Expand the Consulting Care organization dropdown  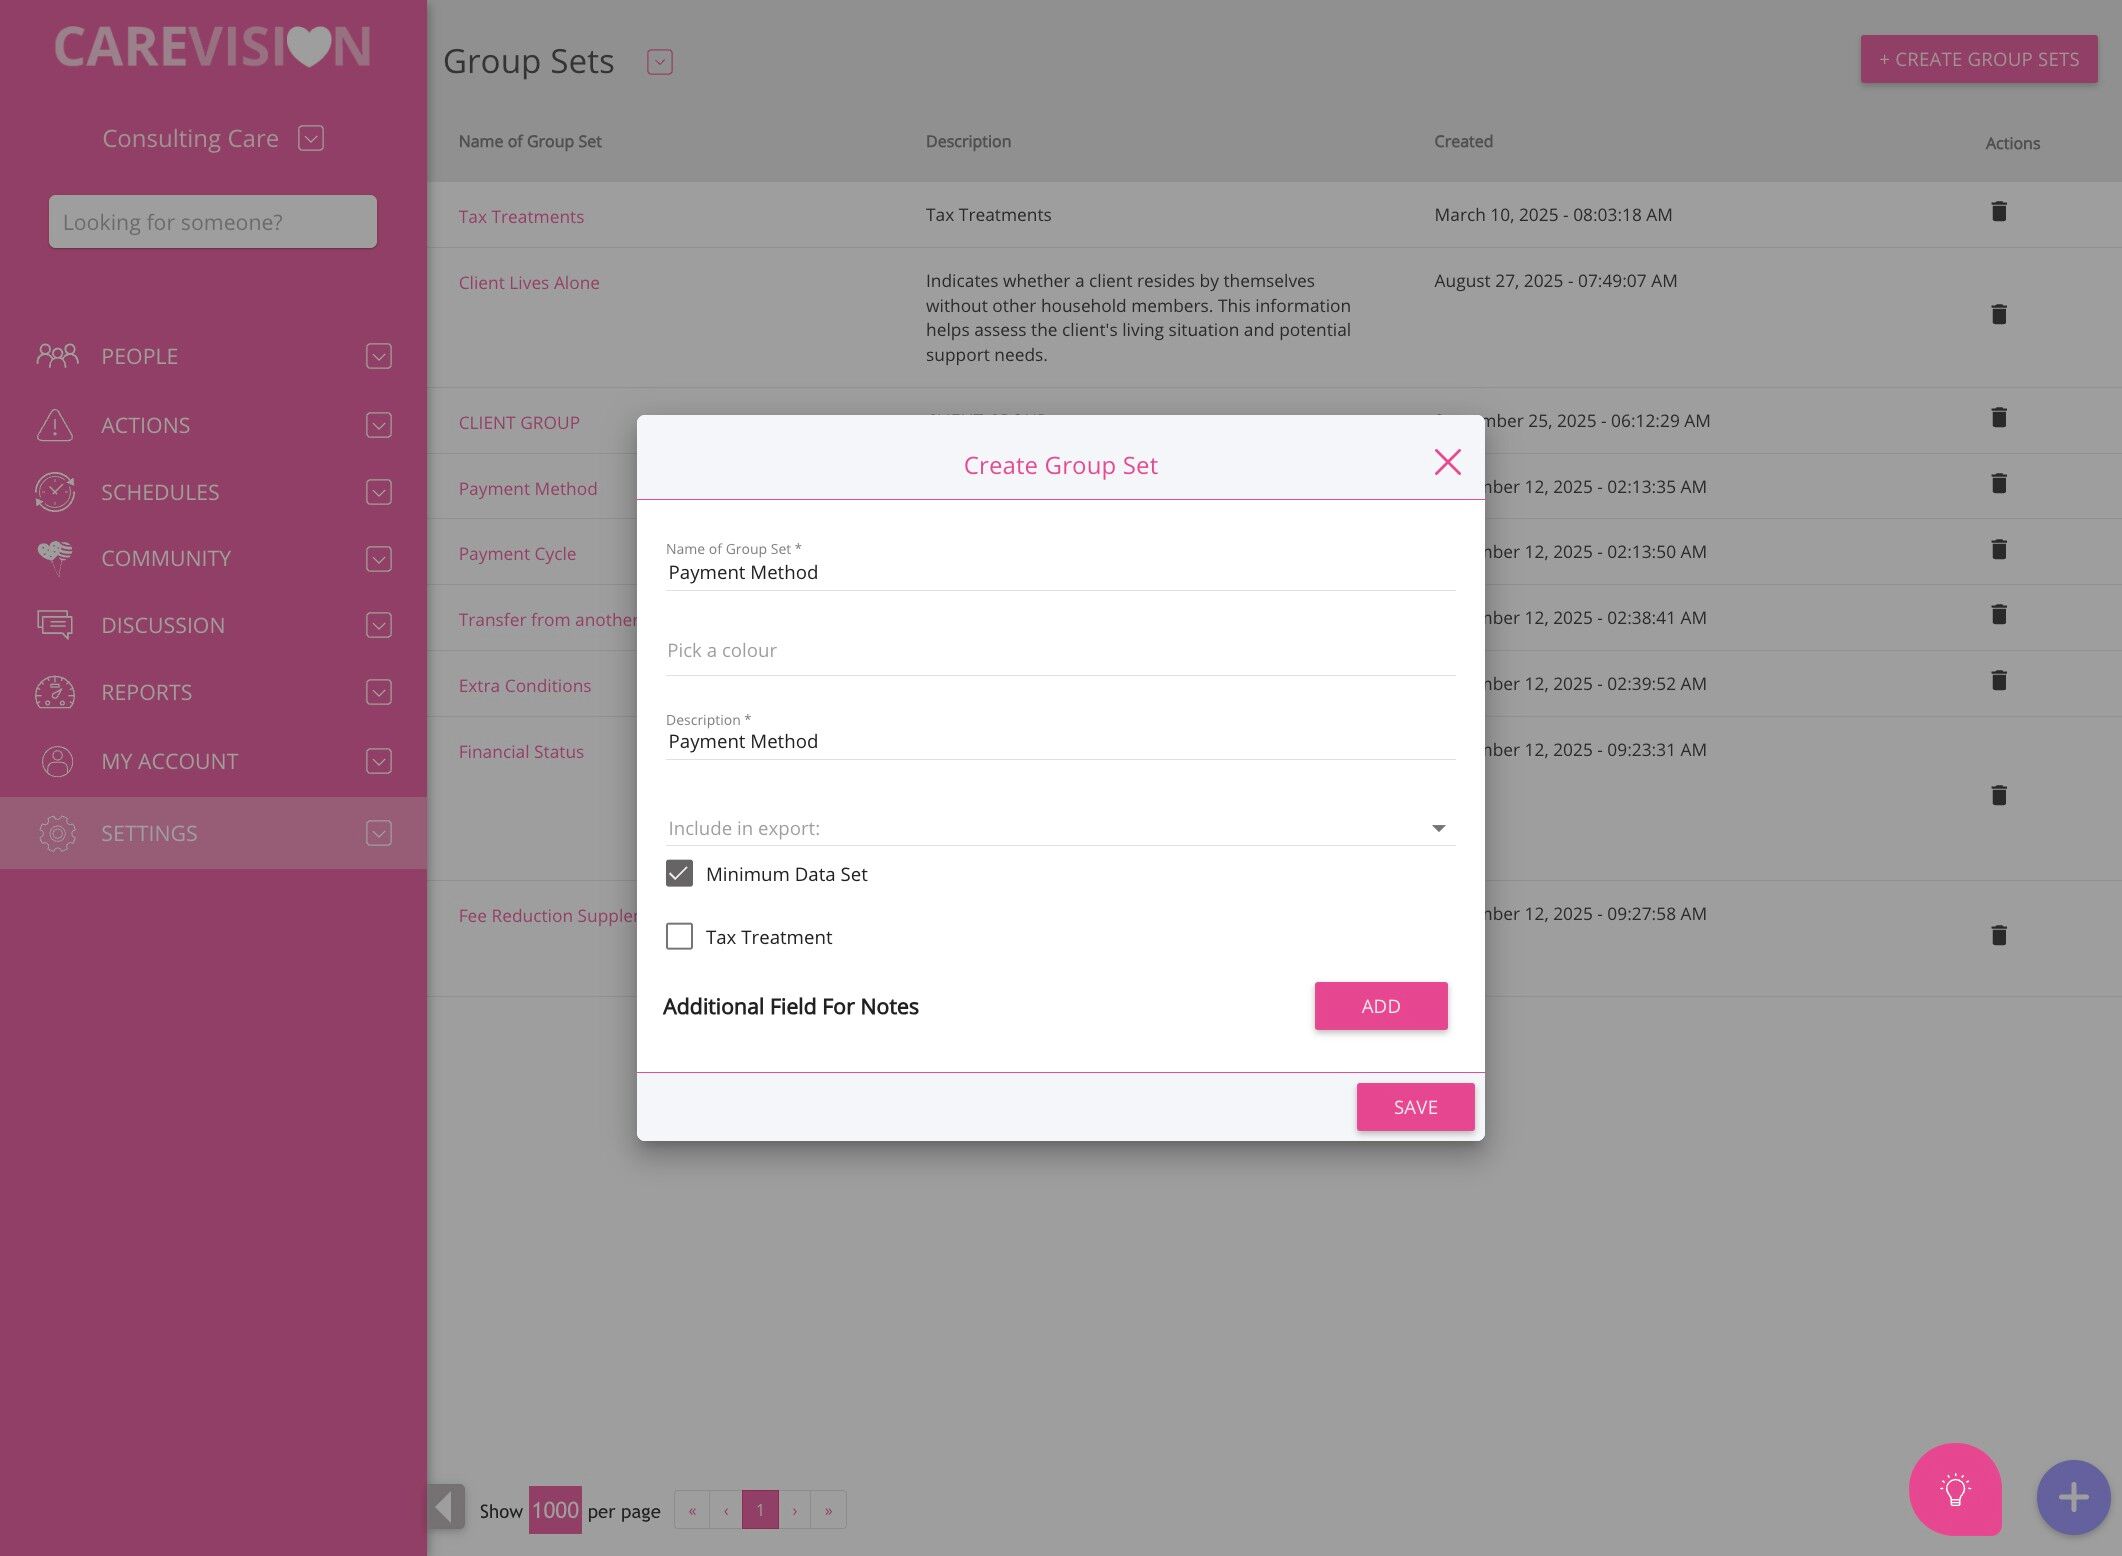coord(311,138)
